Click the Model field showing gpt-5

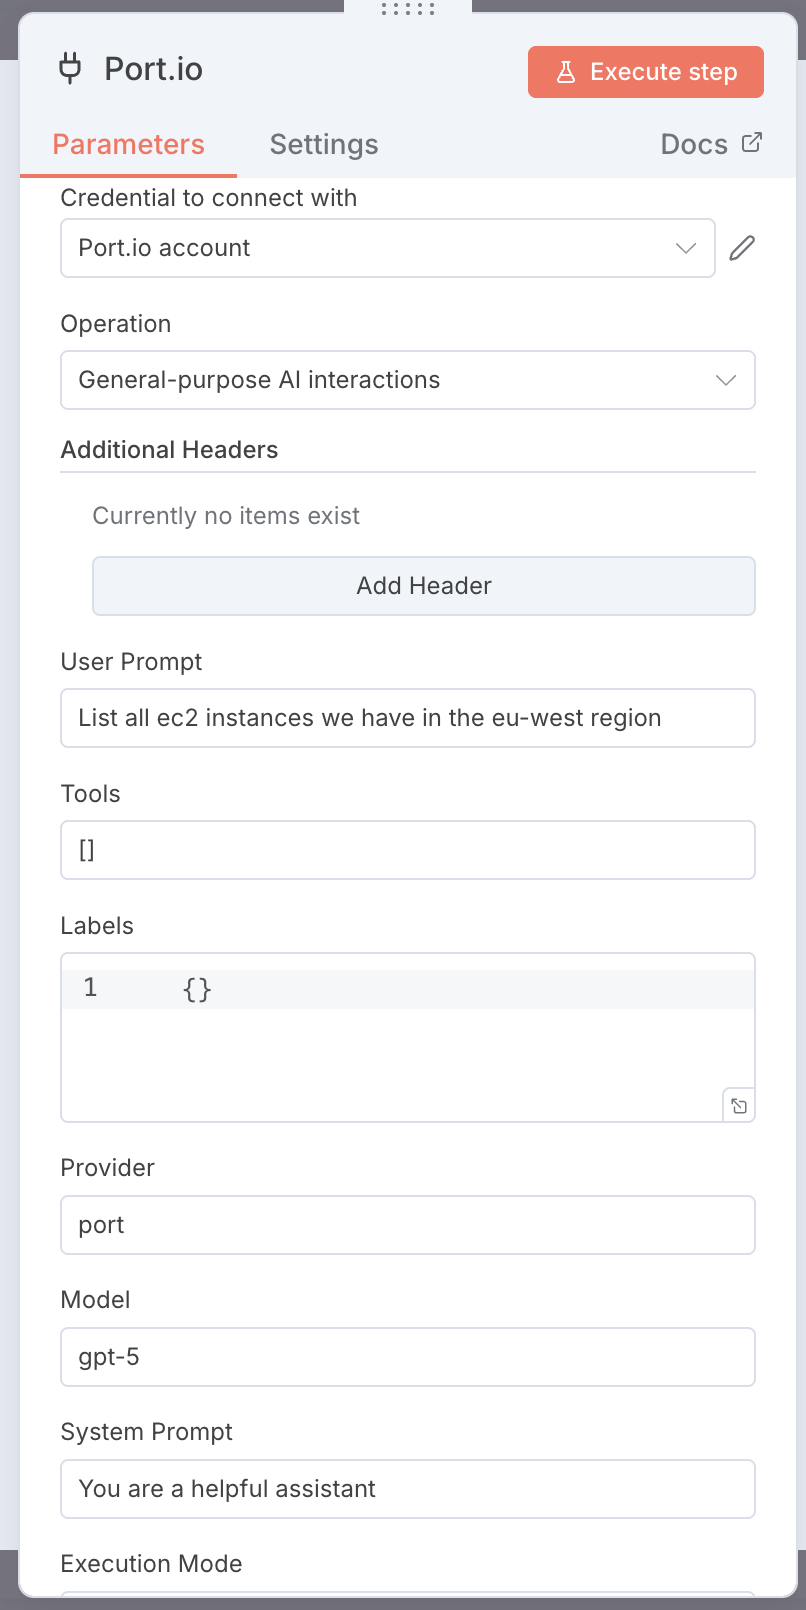(407, 1357)
